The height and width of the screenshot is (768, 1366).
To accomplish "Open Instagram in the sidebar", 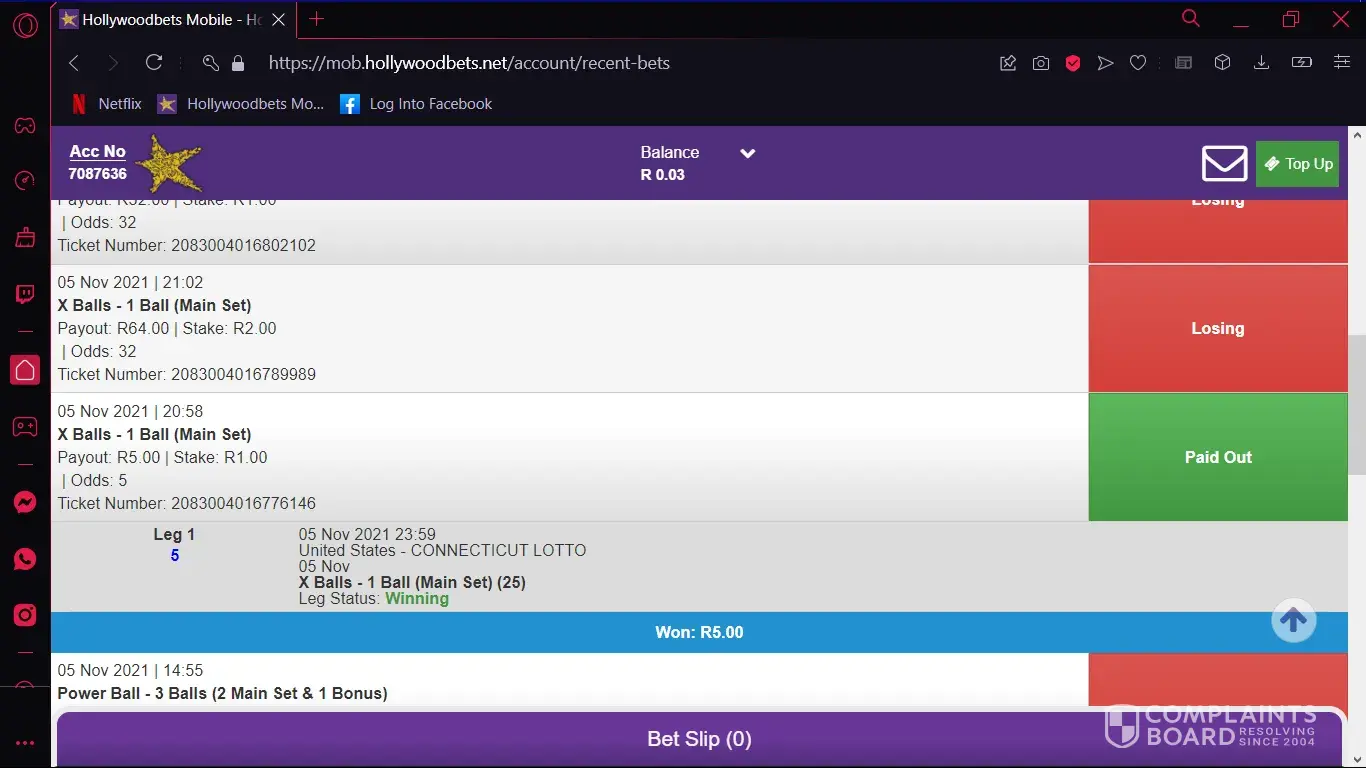I will pyautogui.click(x=25, y=615).
